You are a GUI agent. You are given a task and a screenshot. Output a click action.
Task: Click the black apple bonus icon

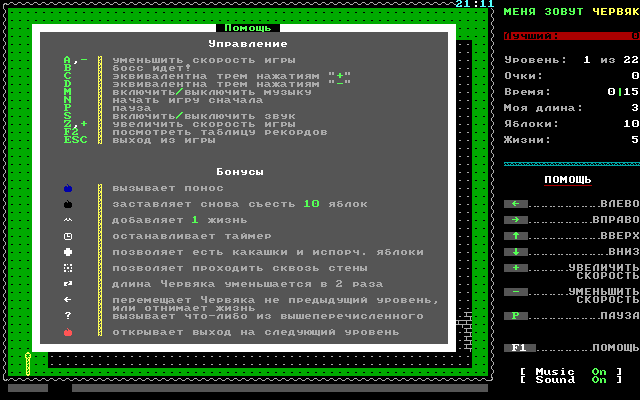point(68,204)
